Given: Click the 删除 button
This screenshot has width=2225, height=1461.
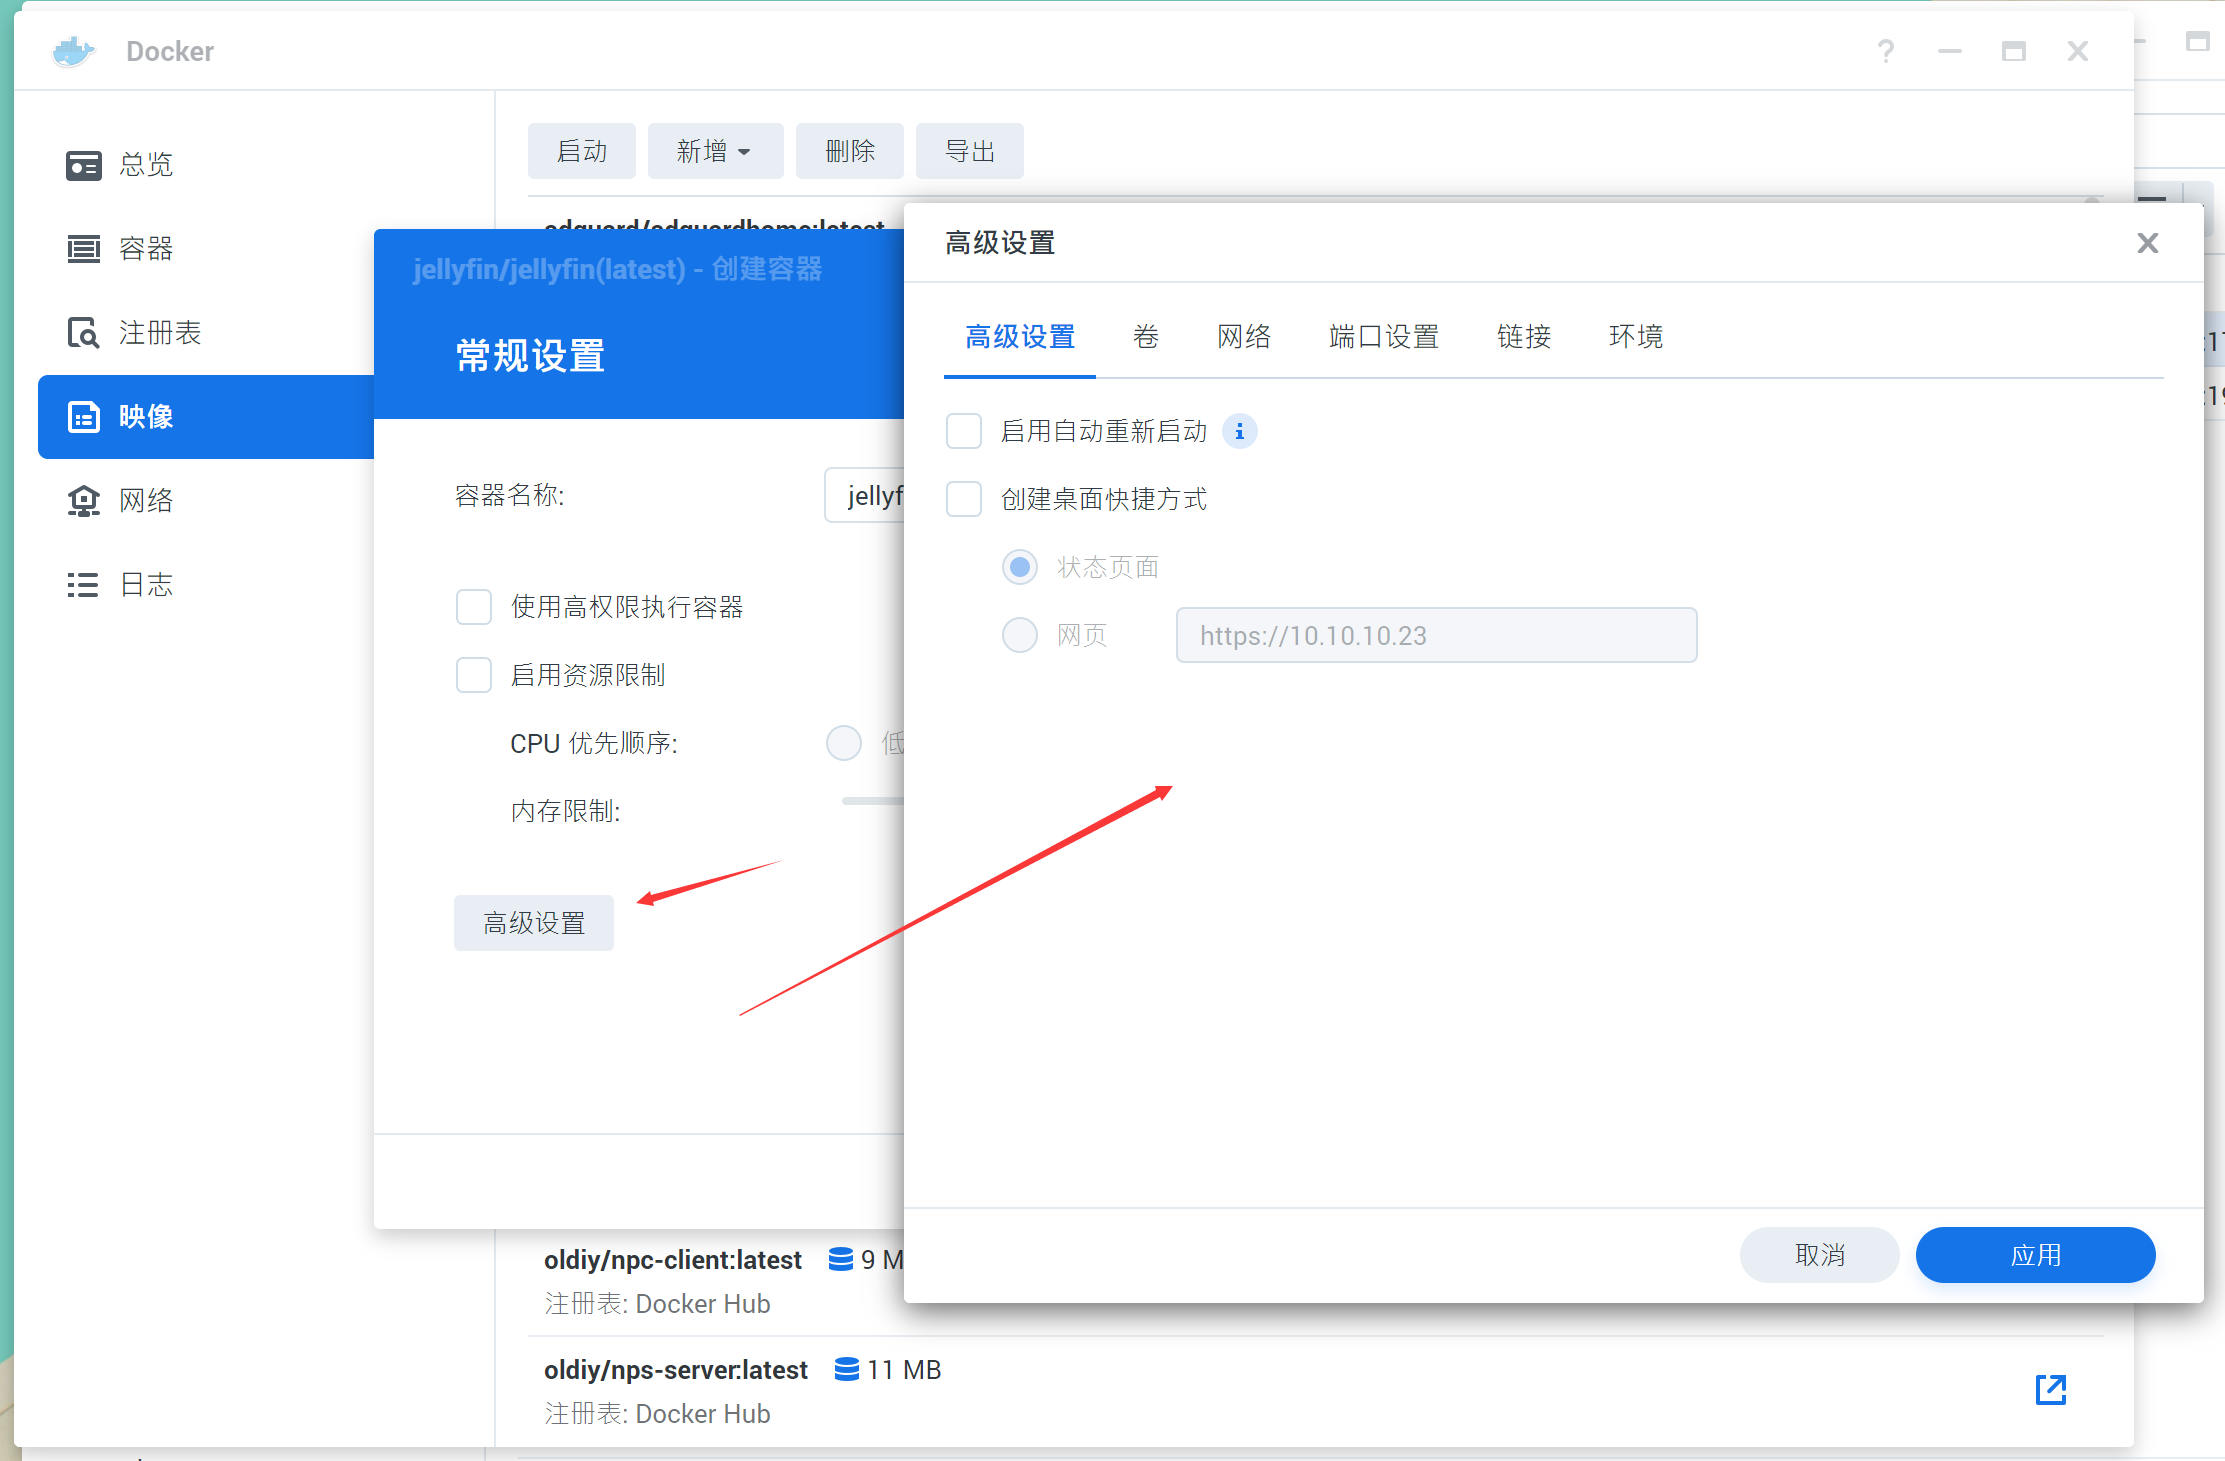Looking at the screenshot, I should coord(850,151).
